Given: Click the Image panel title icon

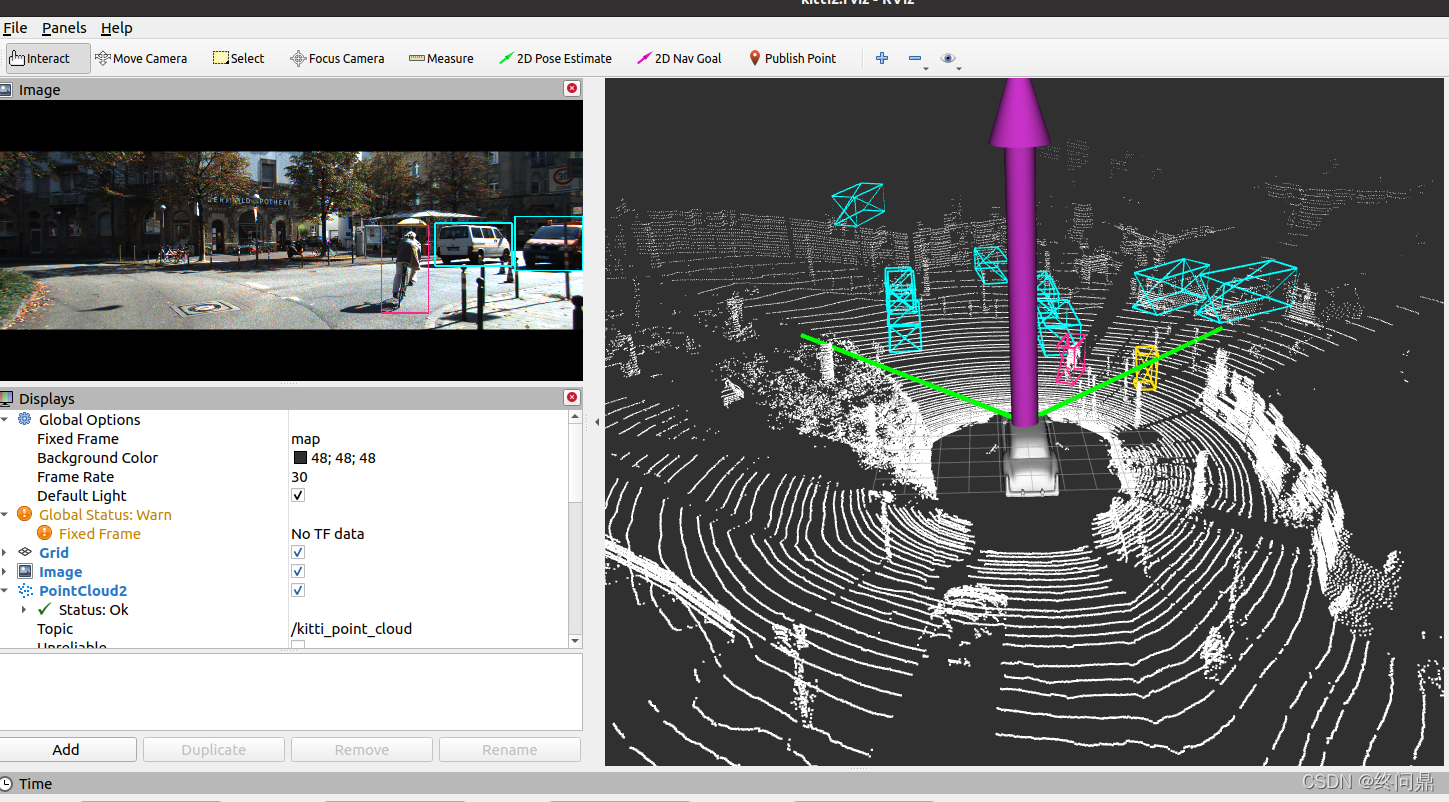Looking at the screenshot, I should click(x=6, y=89).
